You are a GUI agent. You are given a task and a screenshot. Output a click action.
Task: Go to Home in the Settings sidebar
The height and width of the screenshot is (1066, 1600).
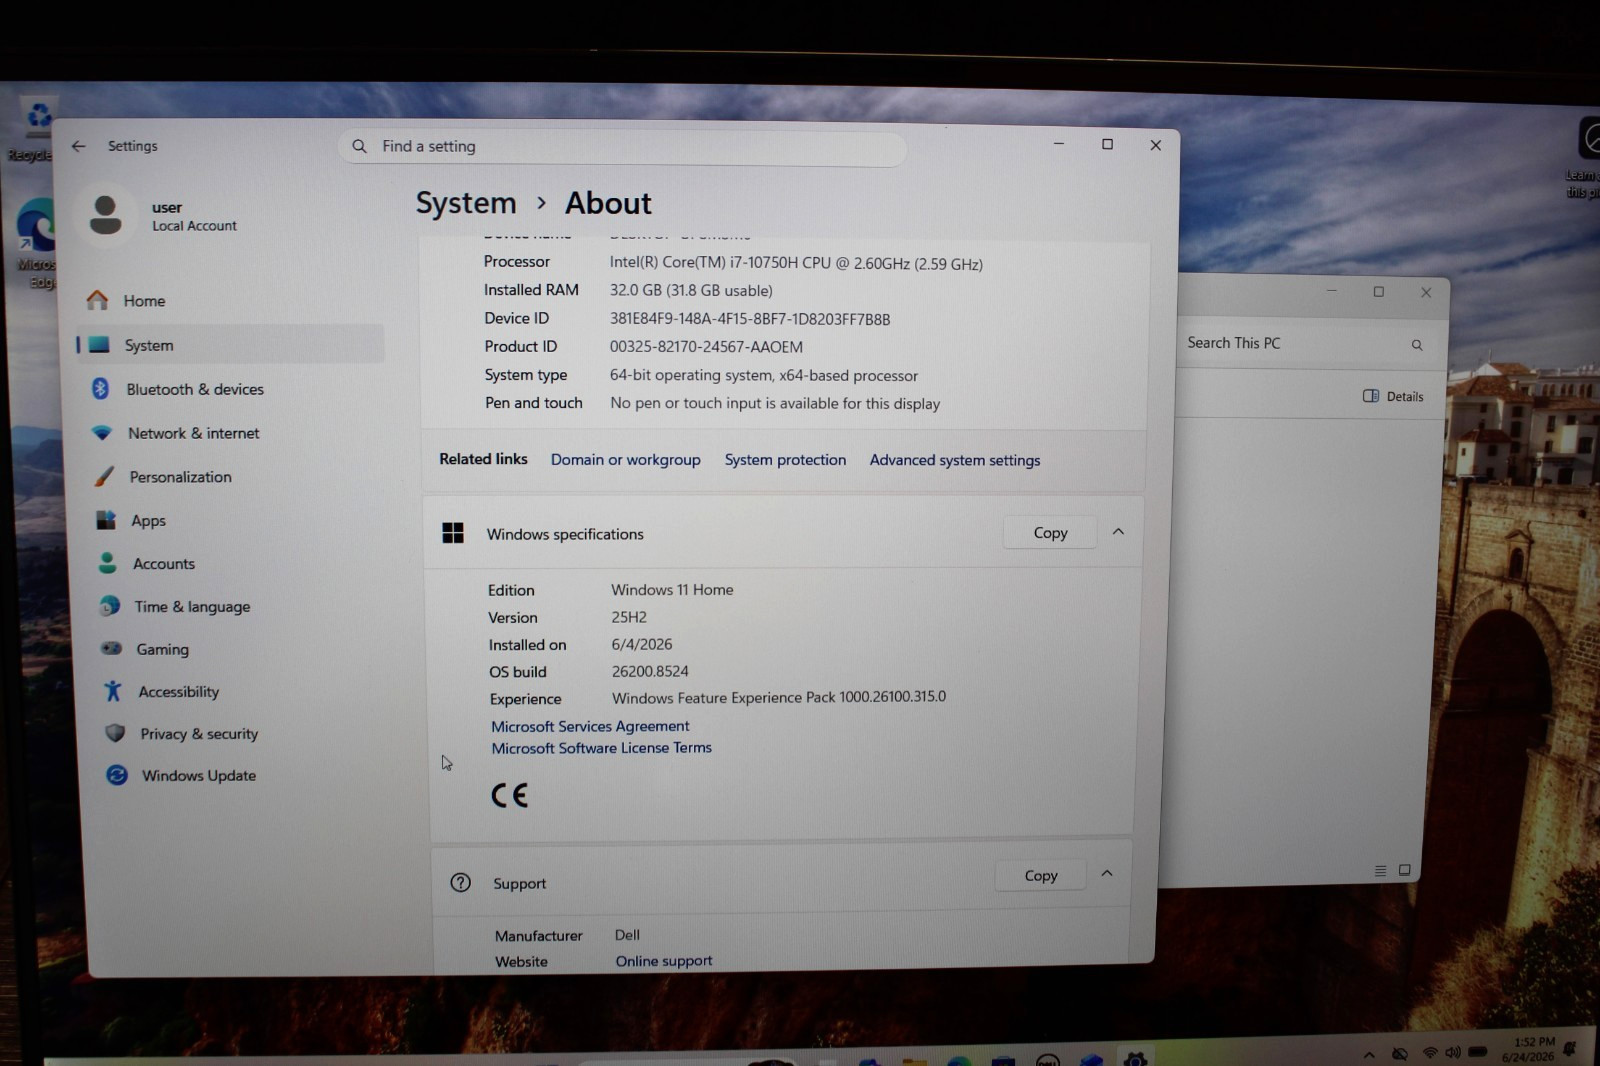(x=230, y=301)
